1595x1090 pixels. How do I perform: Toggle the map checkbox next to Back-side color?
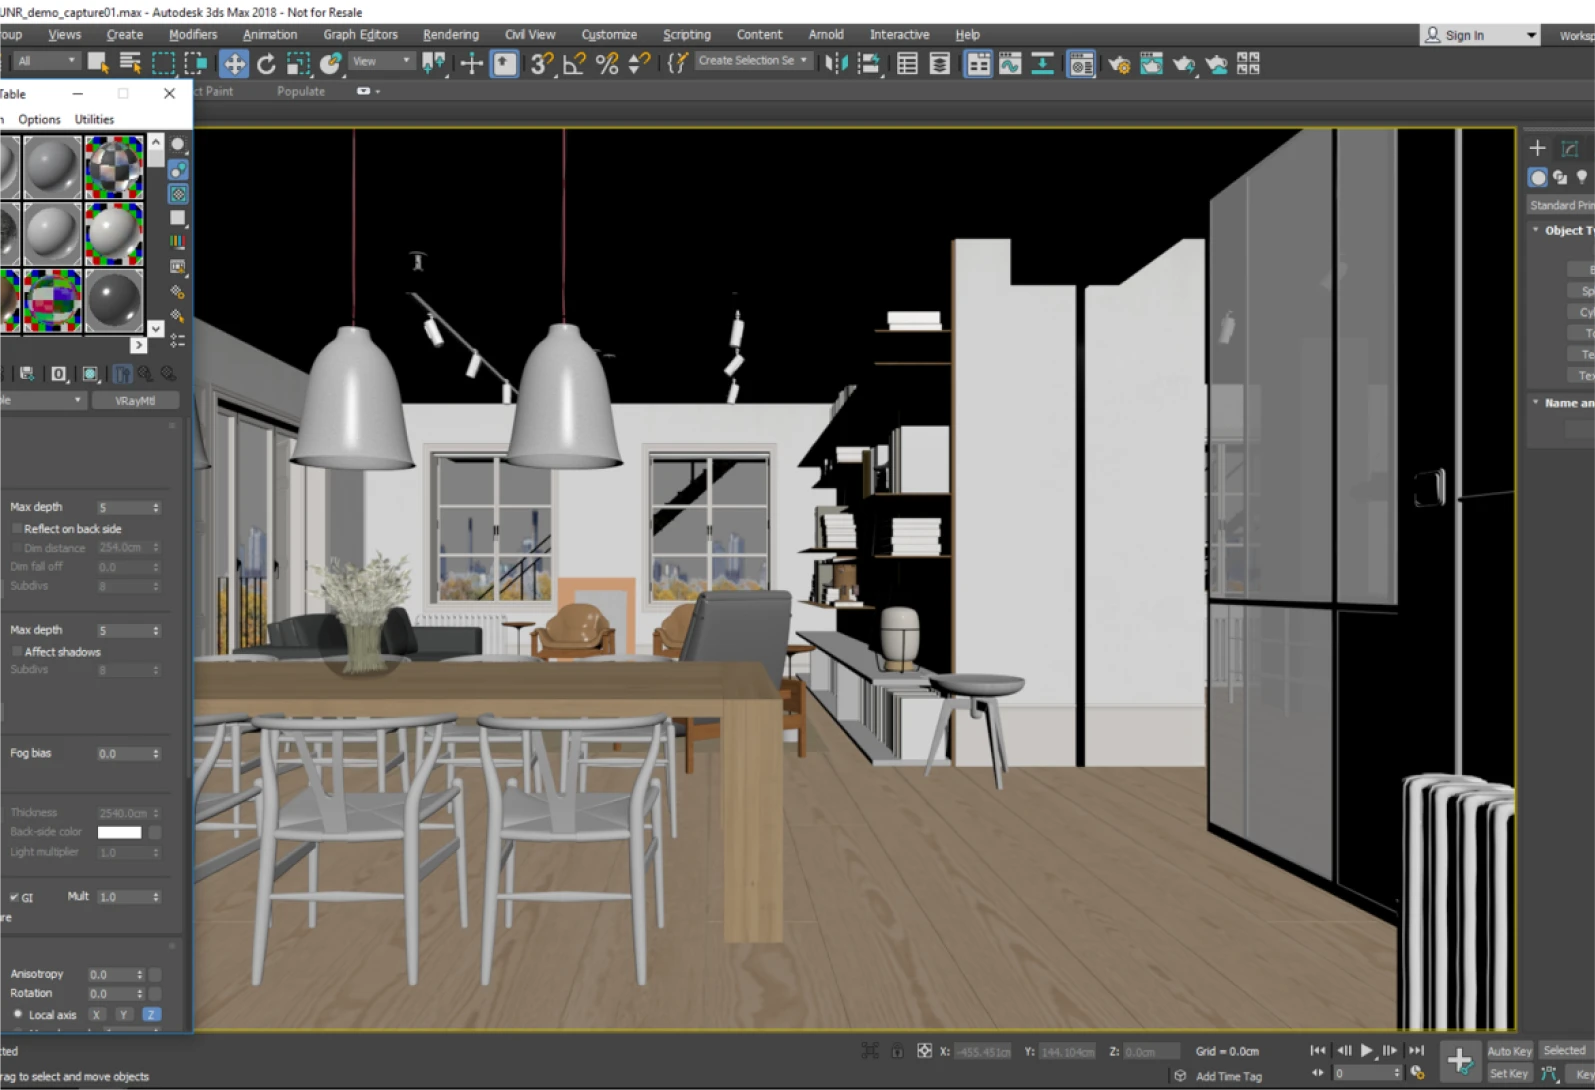coord(155,832)
